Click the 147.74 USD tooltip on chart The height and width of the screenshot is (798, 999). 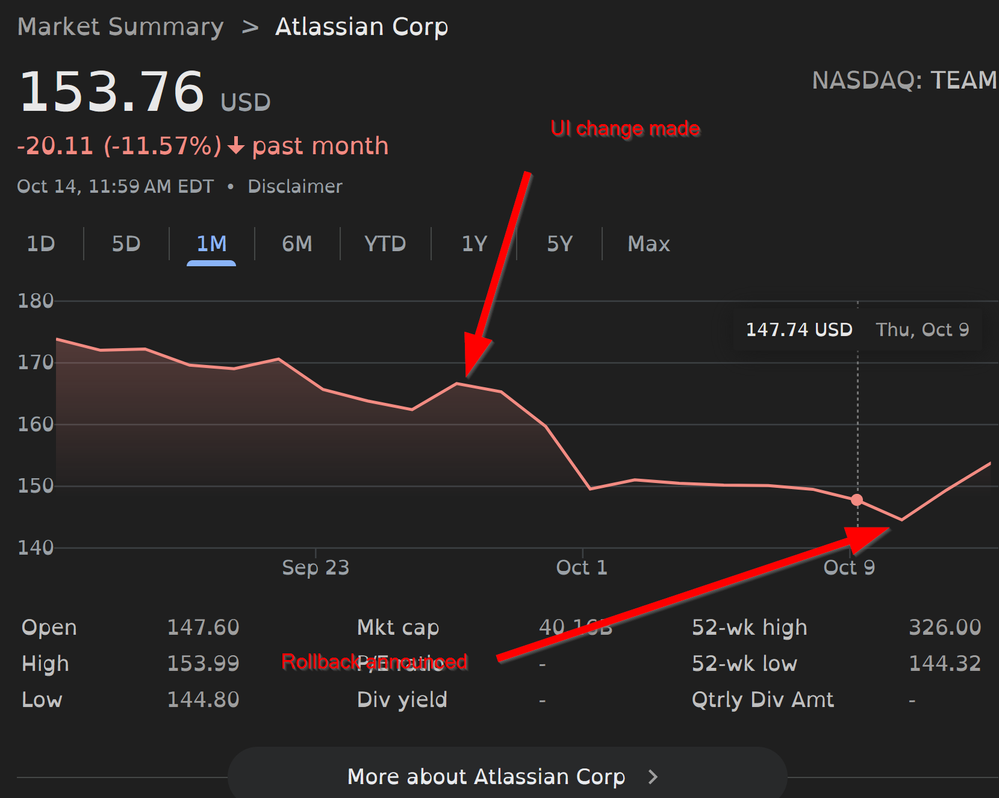(798, 329)
